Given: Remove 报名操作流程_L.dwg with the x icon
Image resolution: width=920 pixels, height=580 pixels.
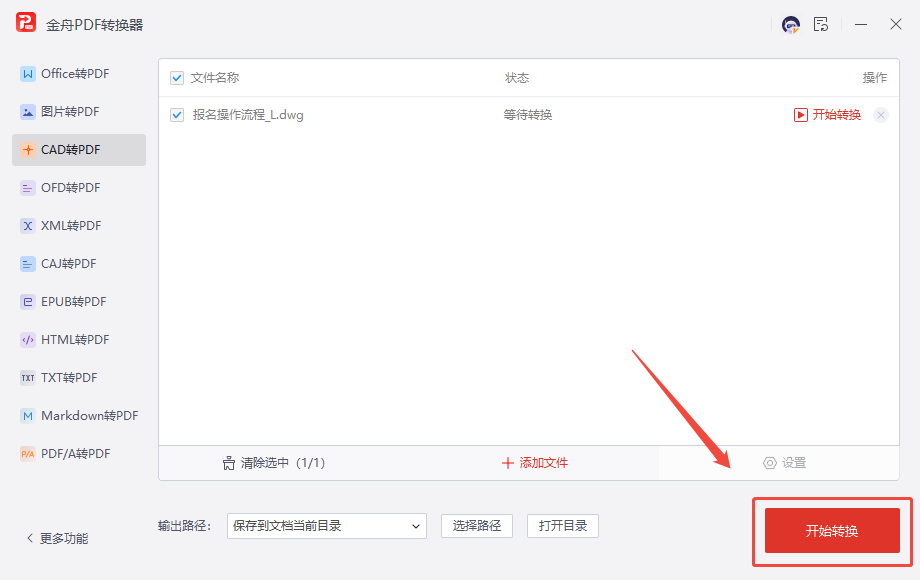Looking at the screenshot, I should 881,115.
